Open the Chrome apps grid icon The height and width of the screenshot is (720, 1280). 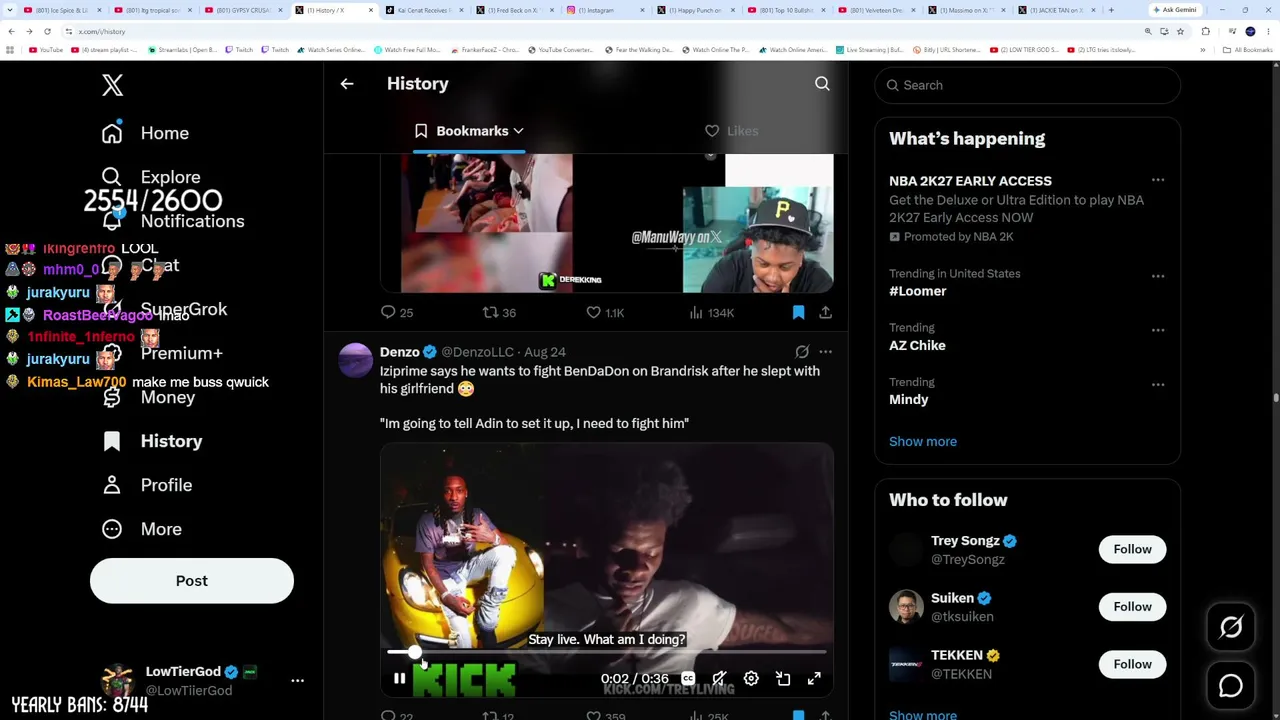tap(11, 50)
